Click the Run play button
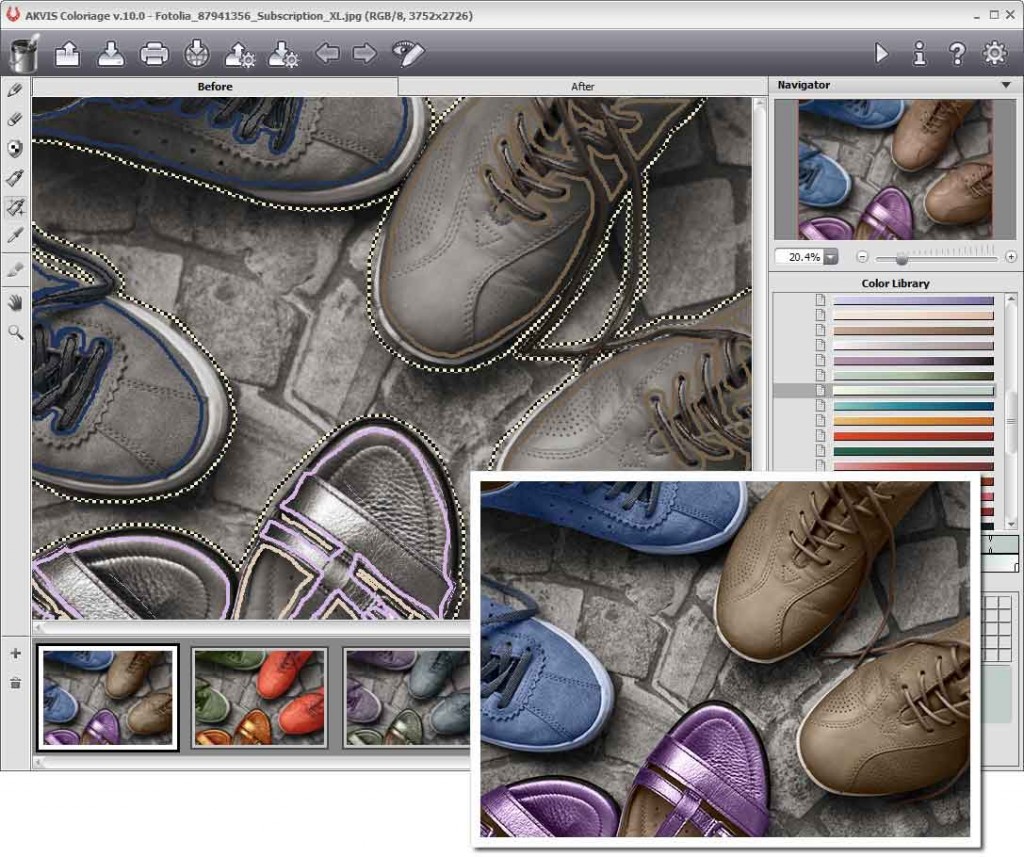The height and width of the screenshot is (857, 1024). (881, 54)
